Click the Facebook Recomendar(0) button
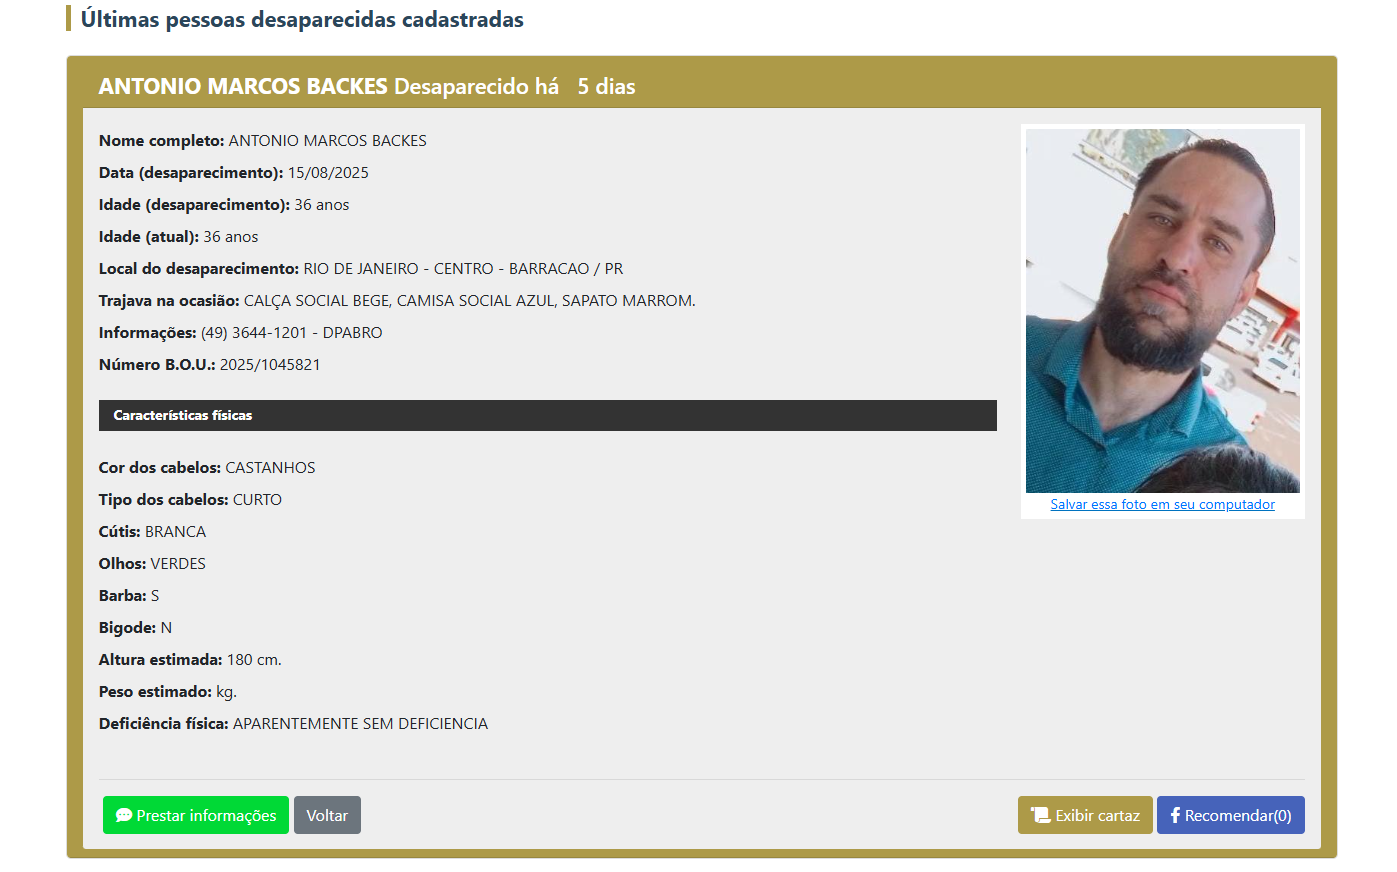The width and height of the screenshot is (1397, 872). (x=1231, y=815)
